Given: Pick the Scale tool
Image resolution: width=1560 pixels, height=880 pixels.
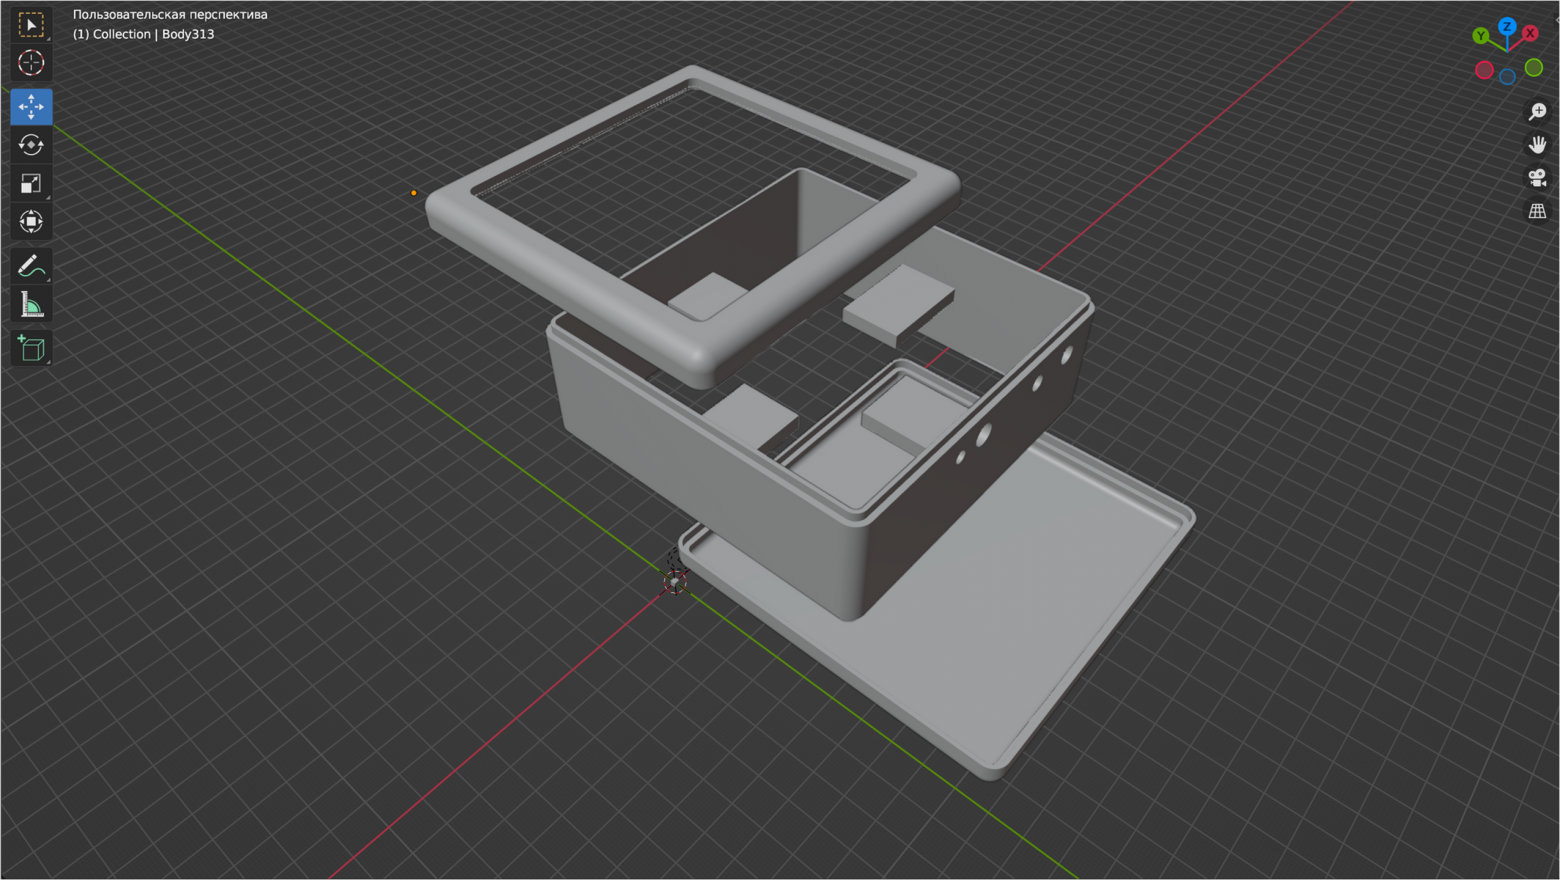Looking at the screenshot, I should (31, 183).
